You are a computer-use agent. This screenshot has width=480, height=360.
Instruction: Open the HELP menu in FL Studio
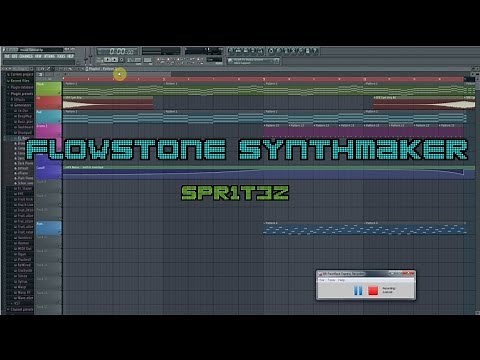[x=70, y=56]
